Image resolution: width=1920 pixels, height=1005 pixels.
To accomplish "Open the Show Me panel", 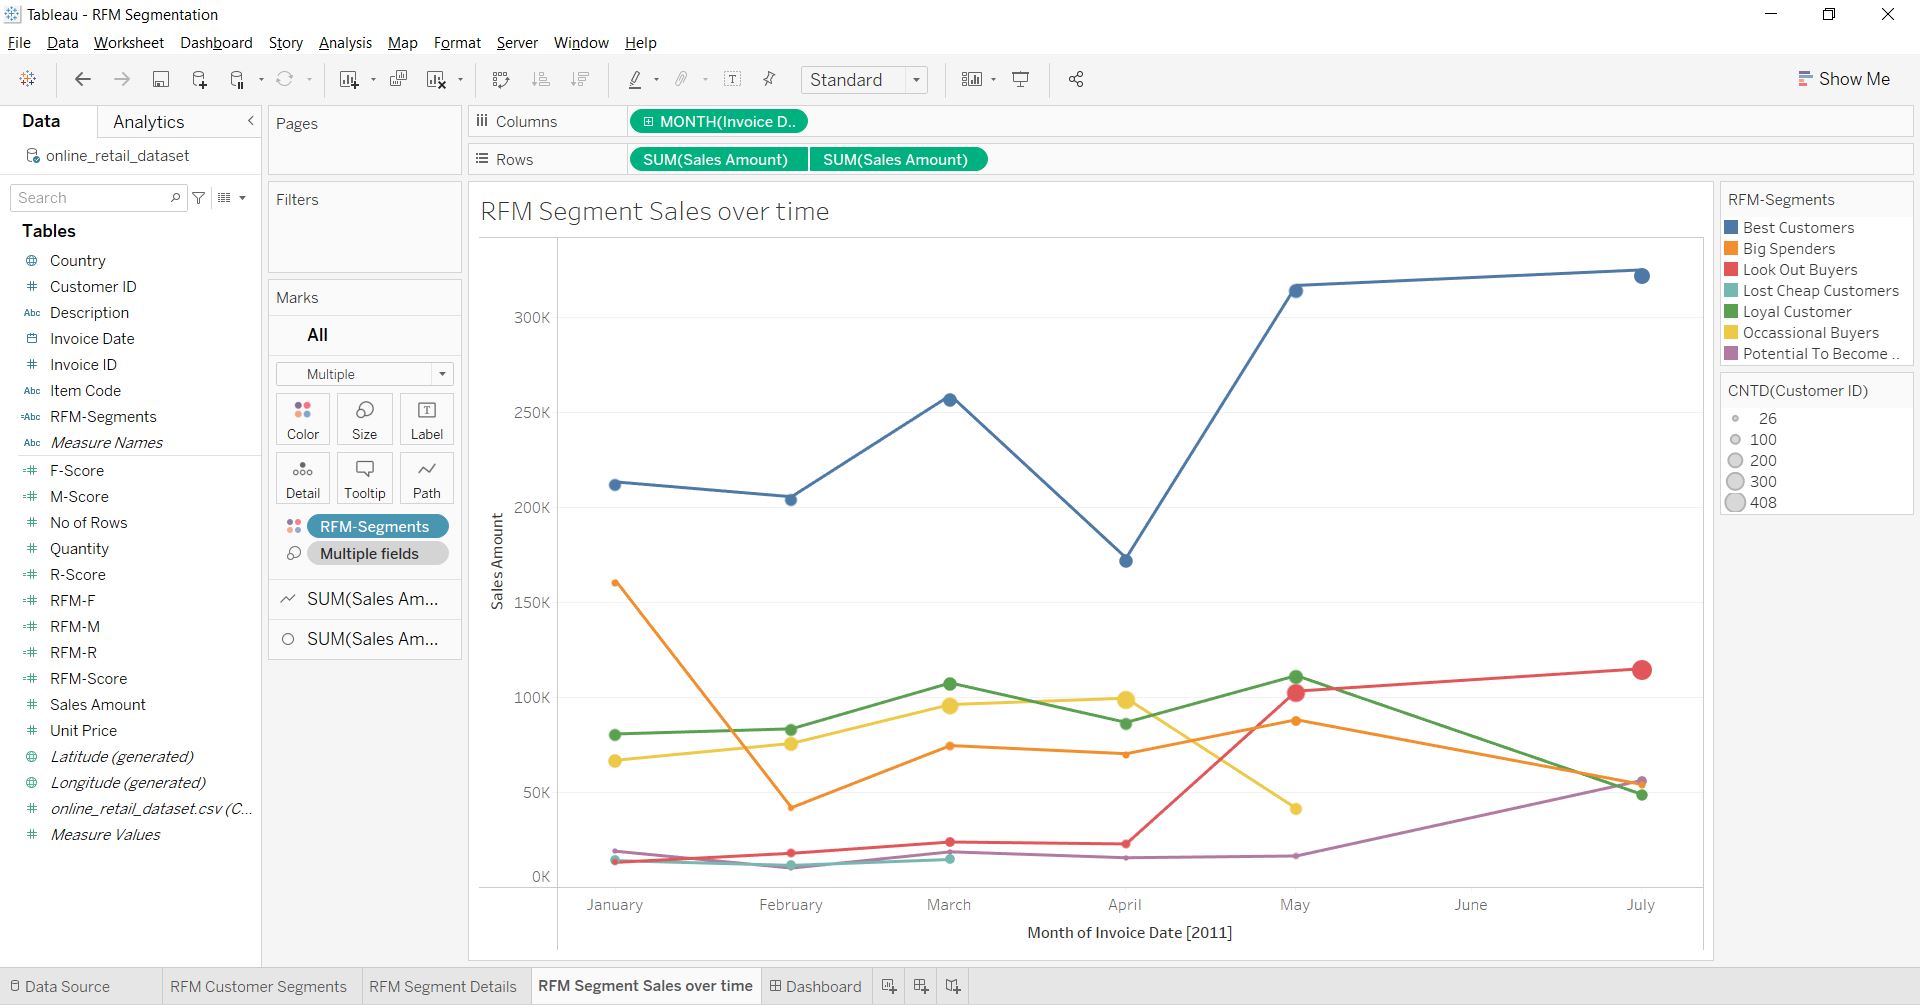I will [1845, 79].
